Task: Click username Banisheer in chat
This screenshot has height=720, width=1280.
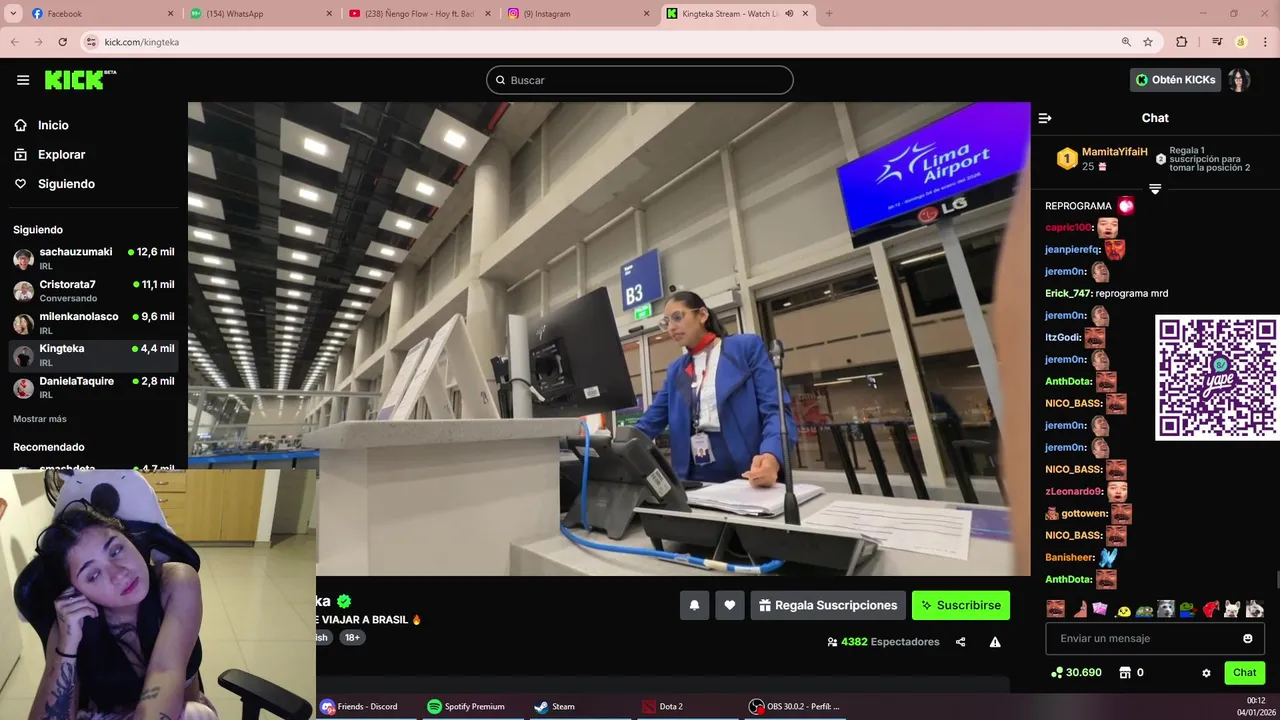Action: coord(1070,557)
